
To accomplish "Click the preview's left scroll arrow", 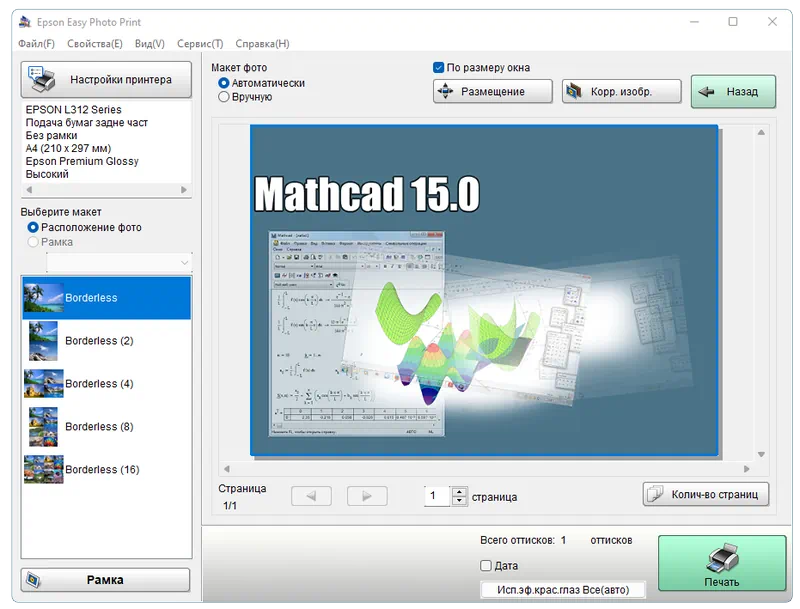I will [x=227, y=469].
